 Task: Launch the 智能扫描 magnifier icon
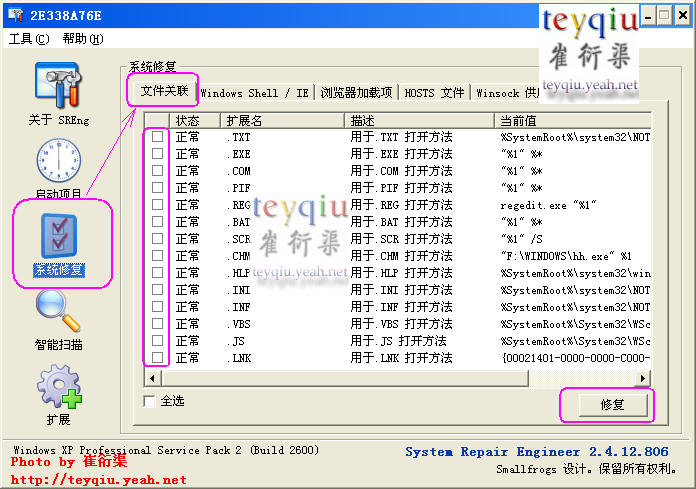(58, 313)
